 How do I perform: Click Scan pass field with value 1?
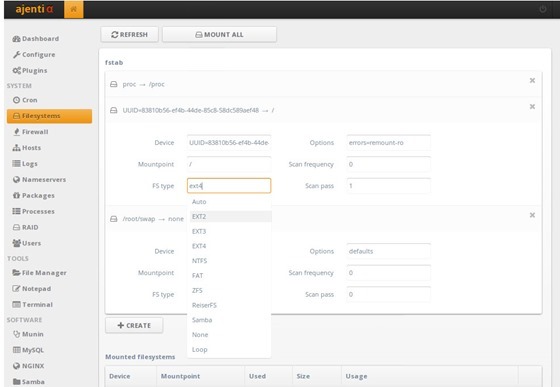[389, 186]
